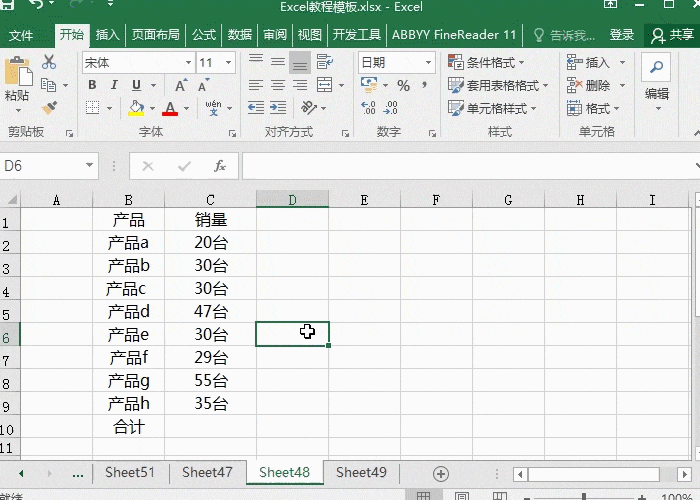Add a new sheet with plus button
The height and width of the screenshot is (500, 700).
(x=440, y=473)
